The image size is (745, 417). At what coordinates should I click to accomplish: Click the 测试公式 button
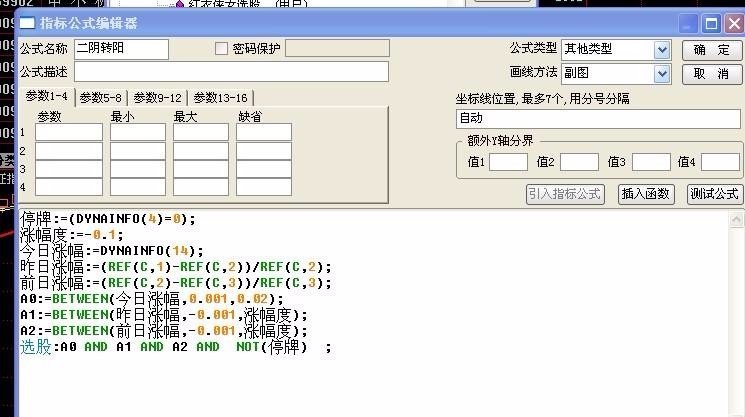(715, 194)
